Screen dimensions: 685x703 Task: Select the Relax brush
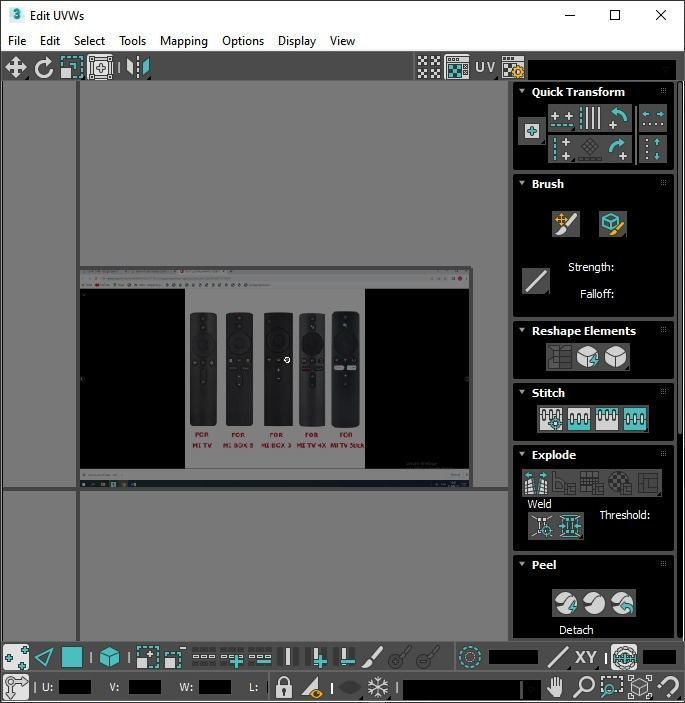coord(613,224)
